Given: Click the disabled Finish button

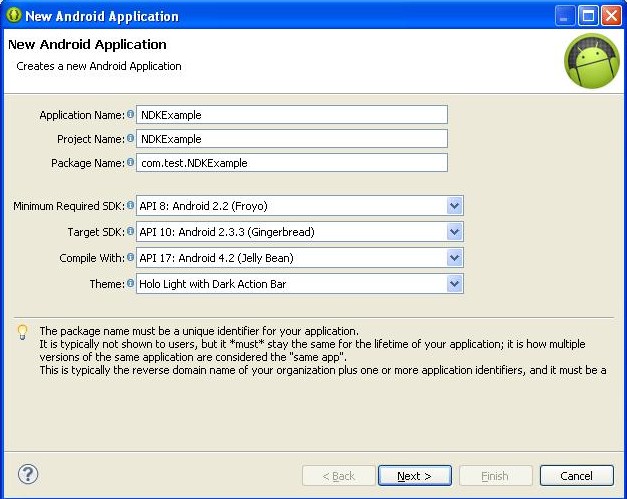Looking at the screenshot, I should coord(495,476).
